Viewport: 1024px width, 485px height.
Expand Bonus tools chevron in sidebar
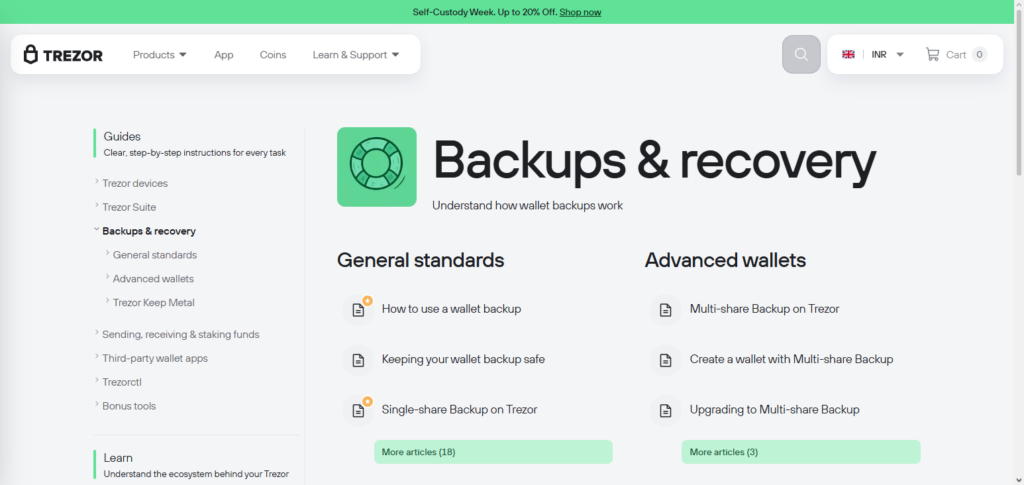tap(97, 405)
